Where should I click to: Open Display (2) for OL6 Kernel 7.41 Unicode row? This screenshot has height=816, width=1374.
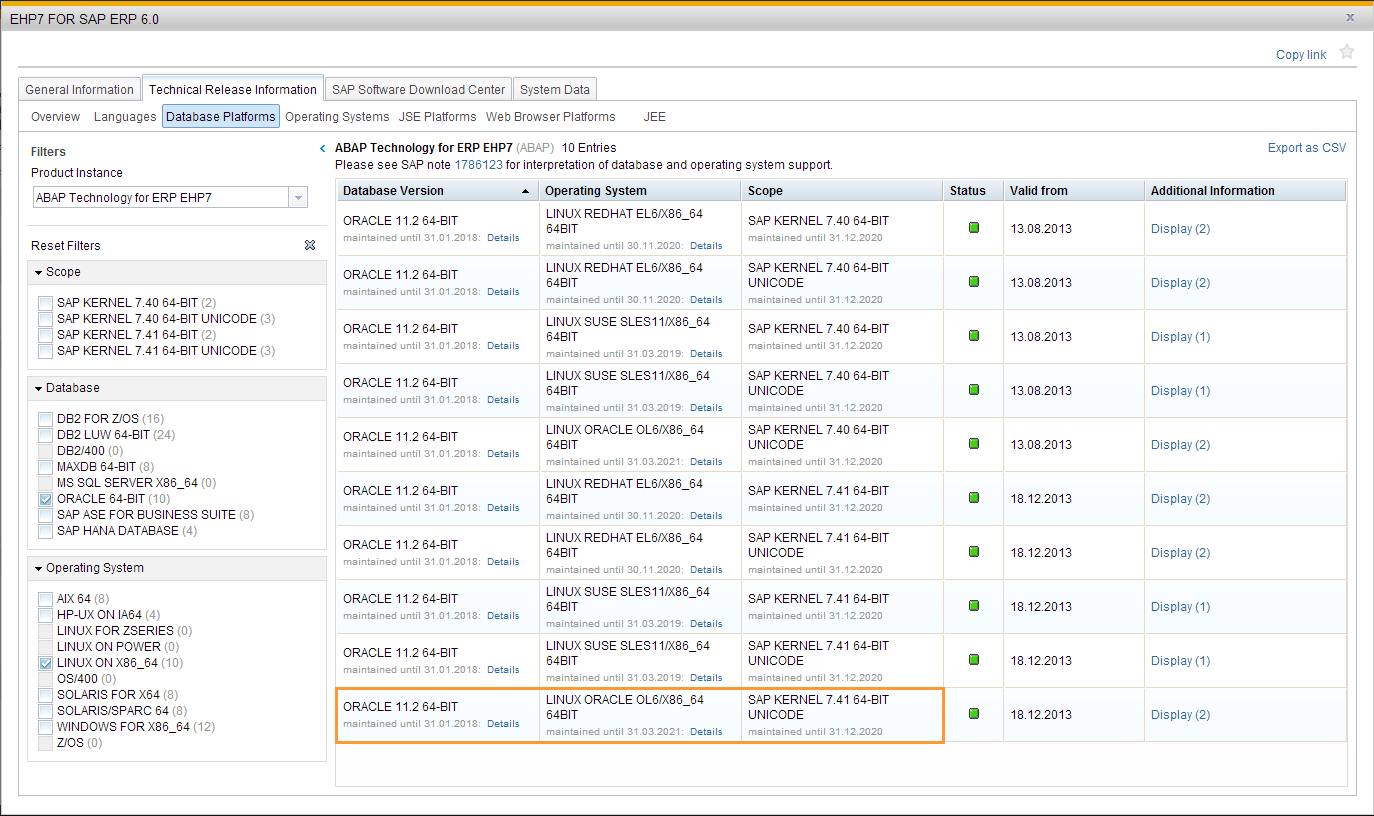pos(1180,715)
